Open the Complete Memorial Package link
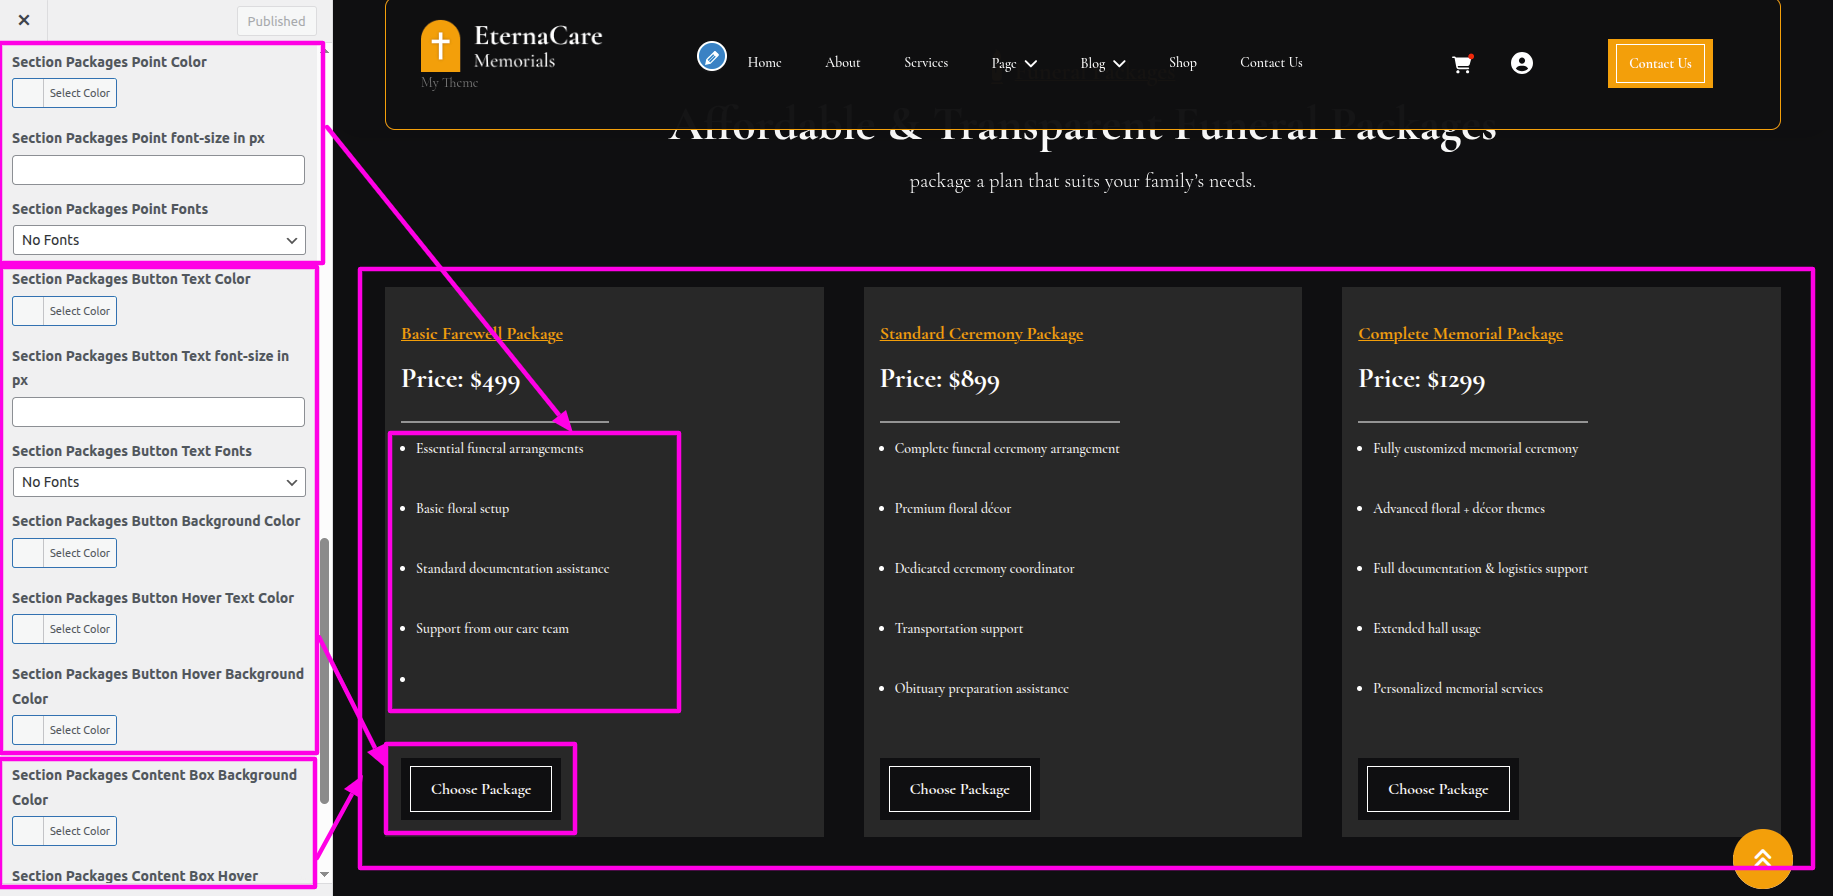1833x896 pixels. (x=1459, y=334)
